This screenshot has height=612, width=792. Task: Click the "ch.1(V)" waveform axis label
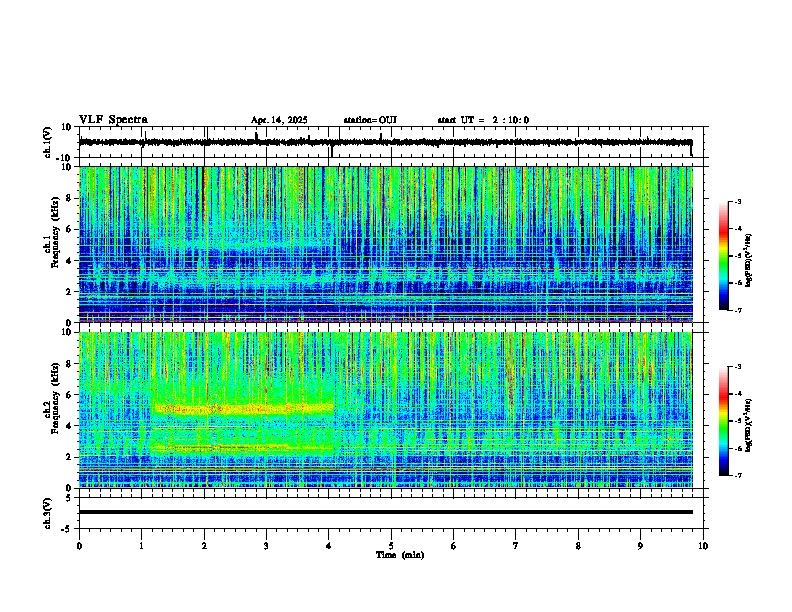pyautogui.click(x=48, y=142)
